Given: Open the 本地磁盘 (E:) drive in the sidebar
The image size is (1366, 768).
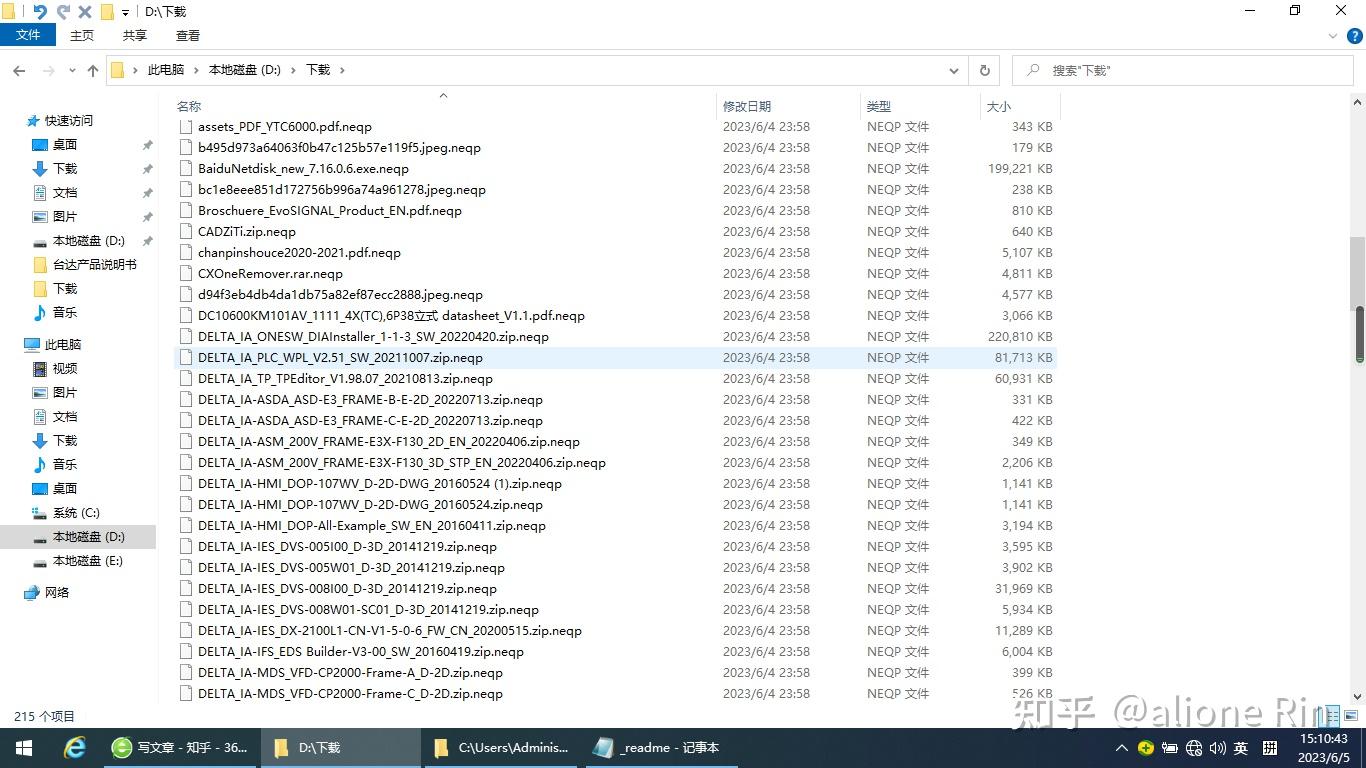Looking at the screenshot, I should [88, 560].
